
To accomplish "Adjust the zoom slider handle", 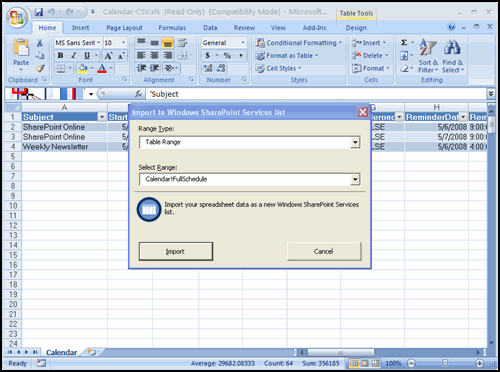I will pyautogui.click(x=445, y=363).
